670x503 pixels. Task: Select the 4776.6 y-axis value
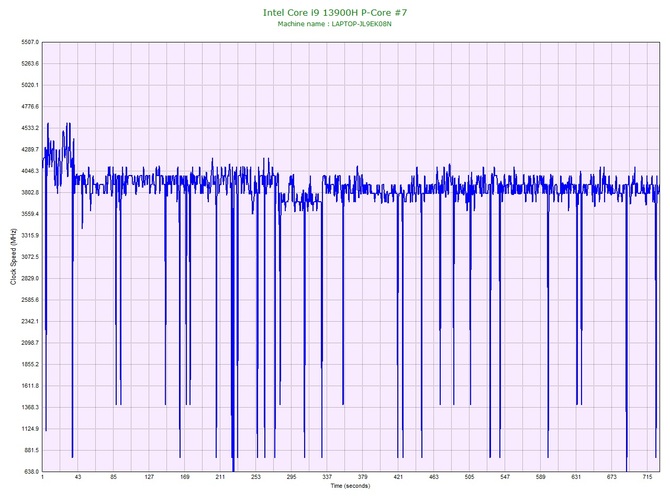coord(30,107)
